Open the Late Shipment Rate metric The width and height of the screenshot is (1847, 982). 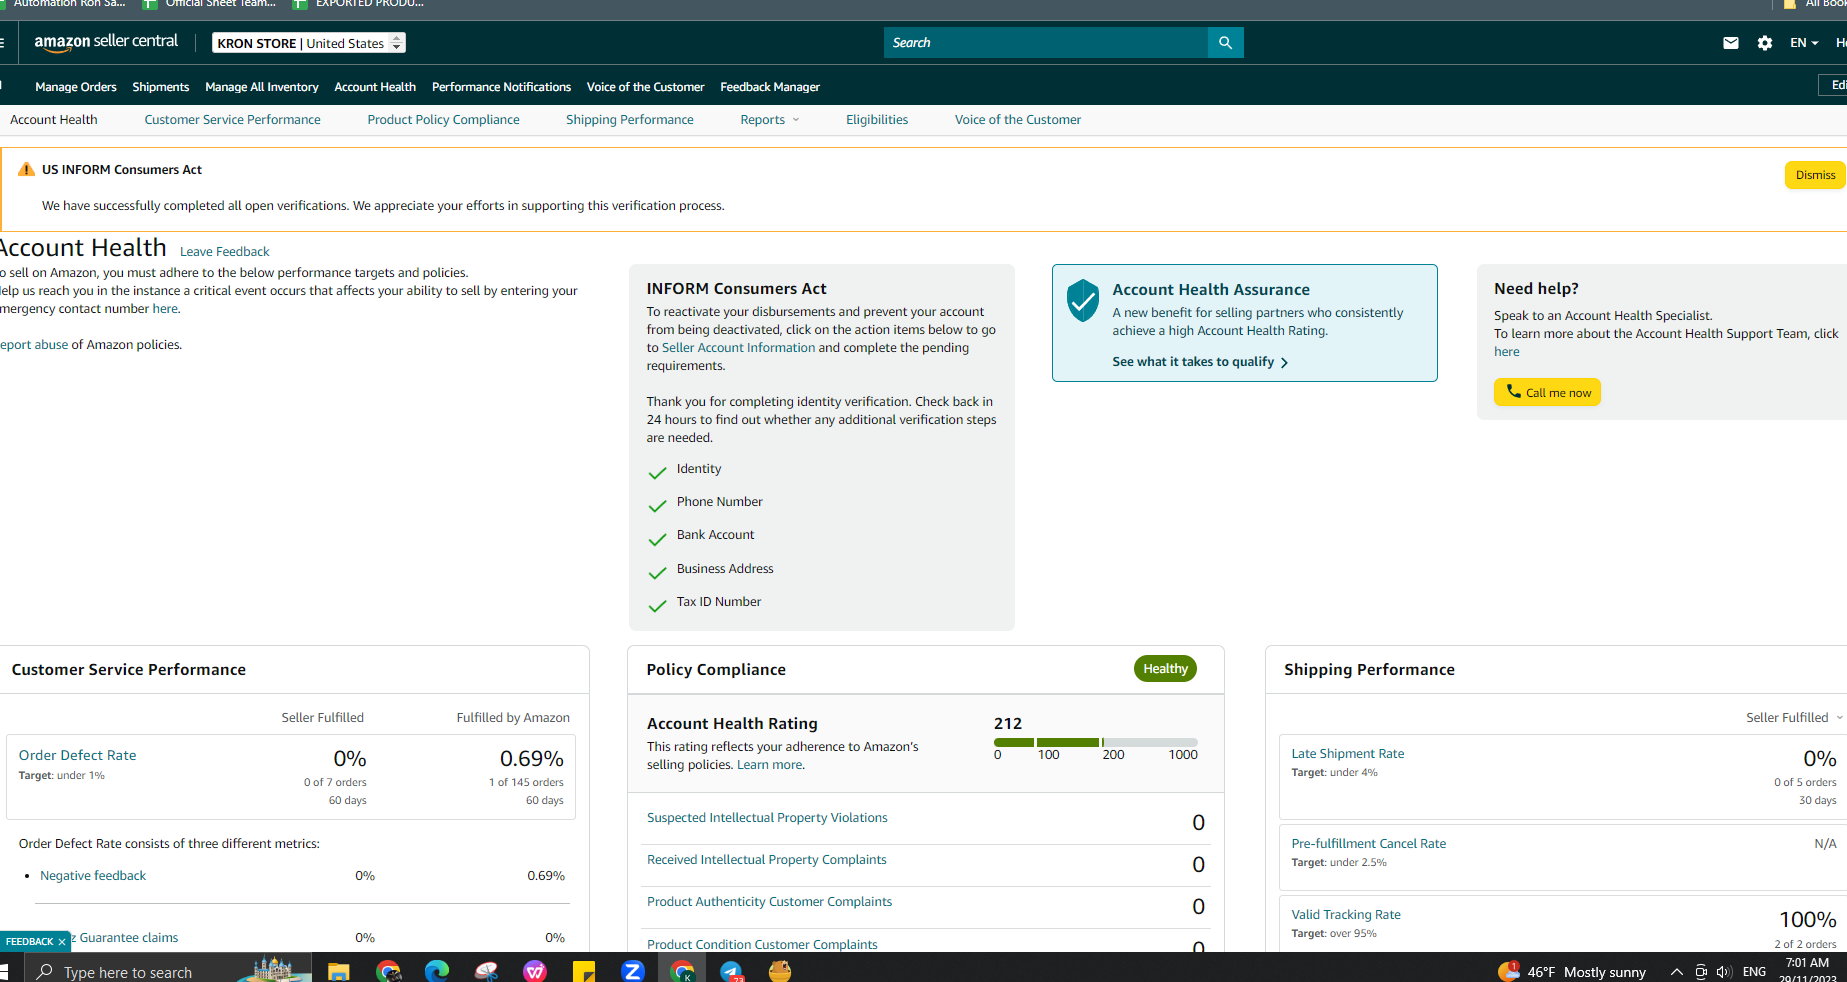[x=1348, y=754]
